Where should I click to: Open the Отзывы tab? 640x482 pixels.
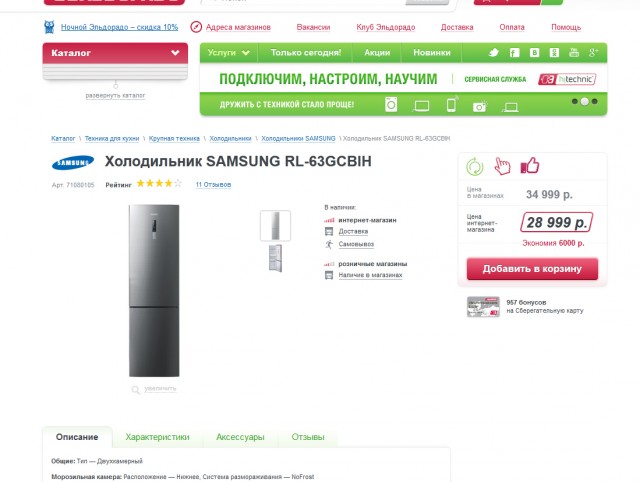(x=308, y=438)
